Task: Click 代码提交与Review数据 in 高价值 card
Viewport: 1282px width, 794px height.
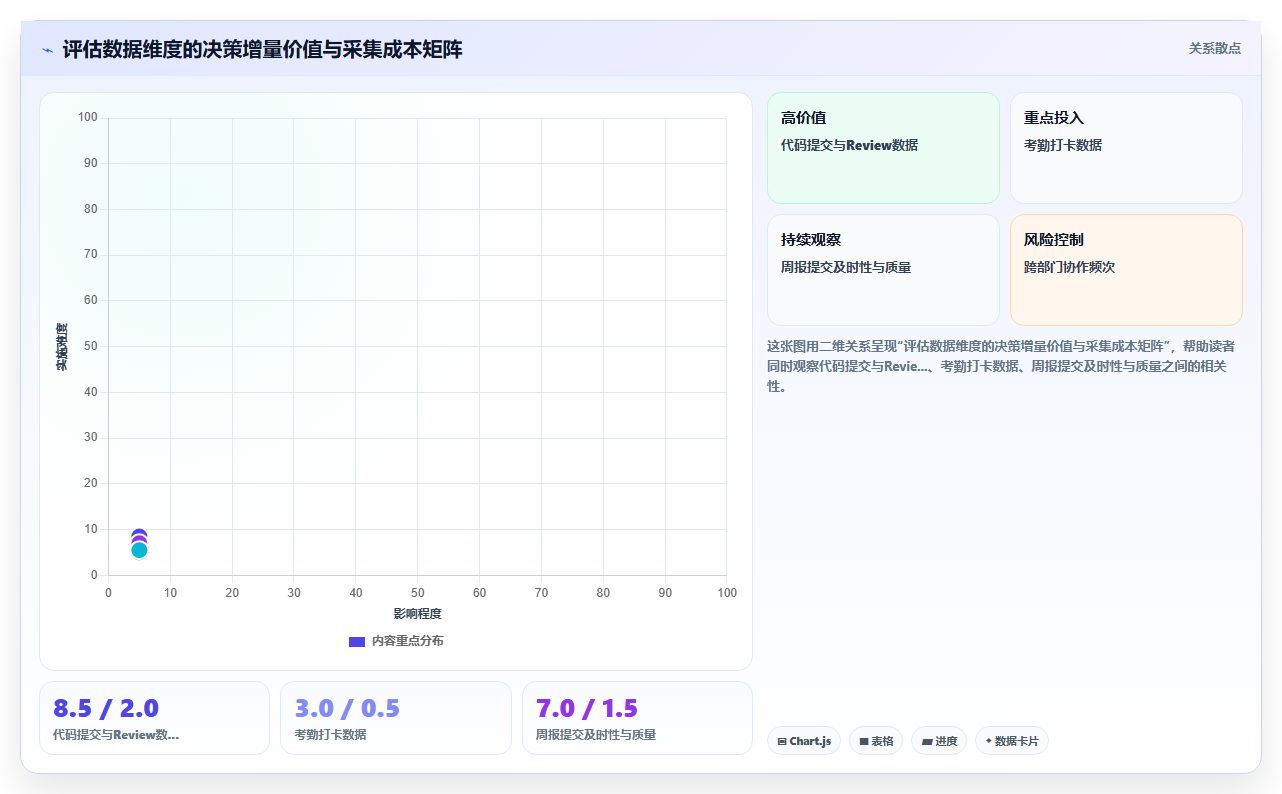Action: tap(849, 145)
